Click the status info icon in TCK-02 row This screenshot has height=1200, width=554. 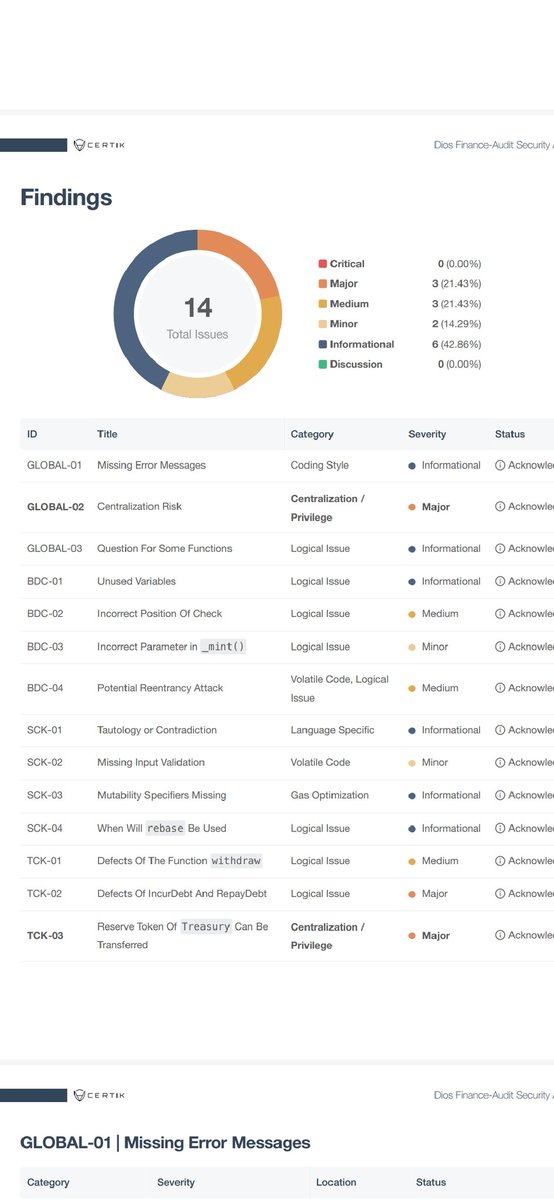click(500, 894)
